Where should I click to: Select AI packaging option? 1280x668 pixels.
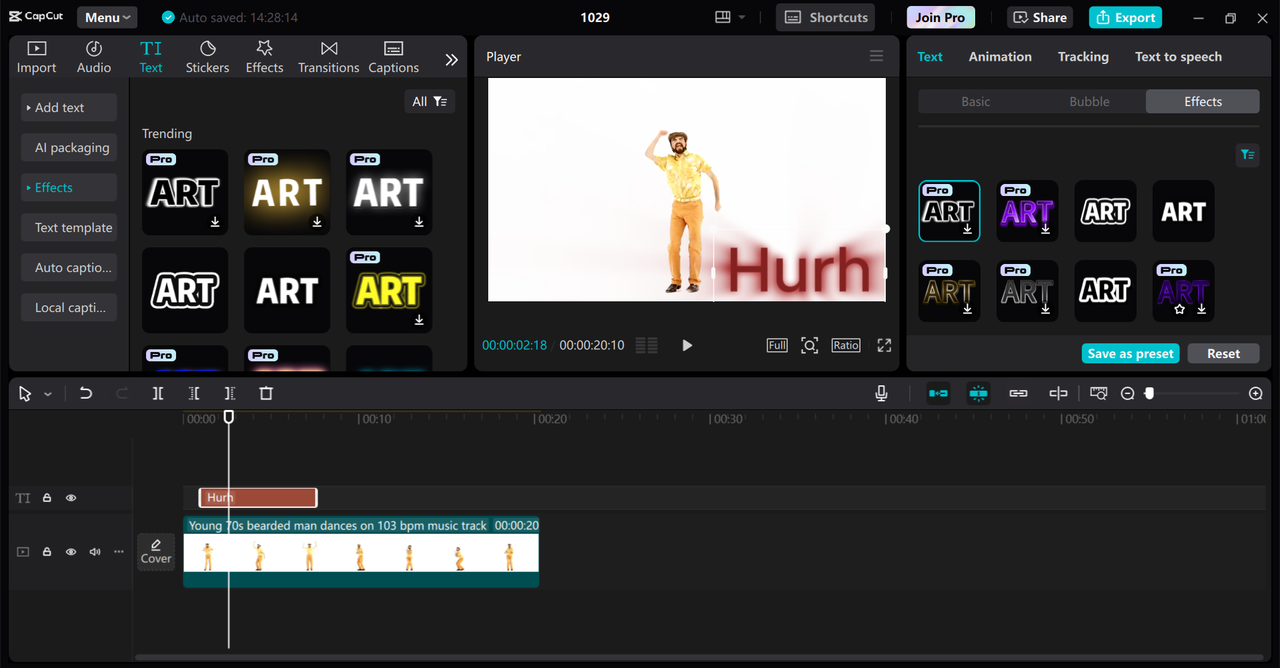[69, 147]
